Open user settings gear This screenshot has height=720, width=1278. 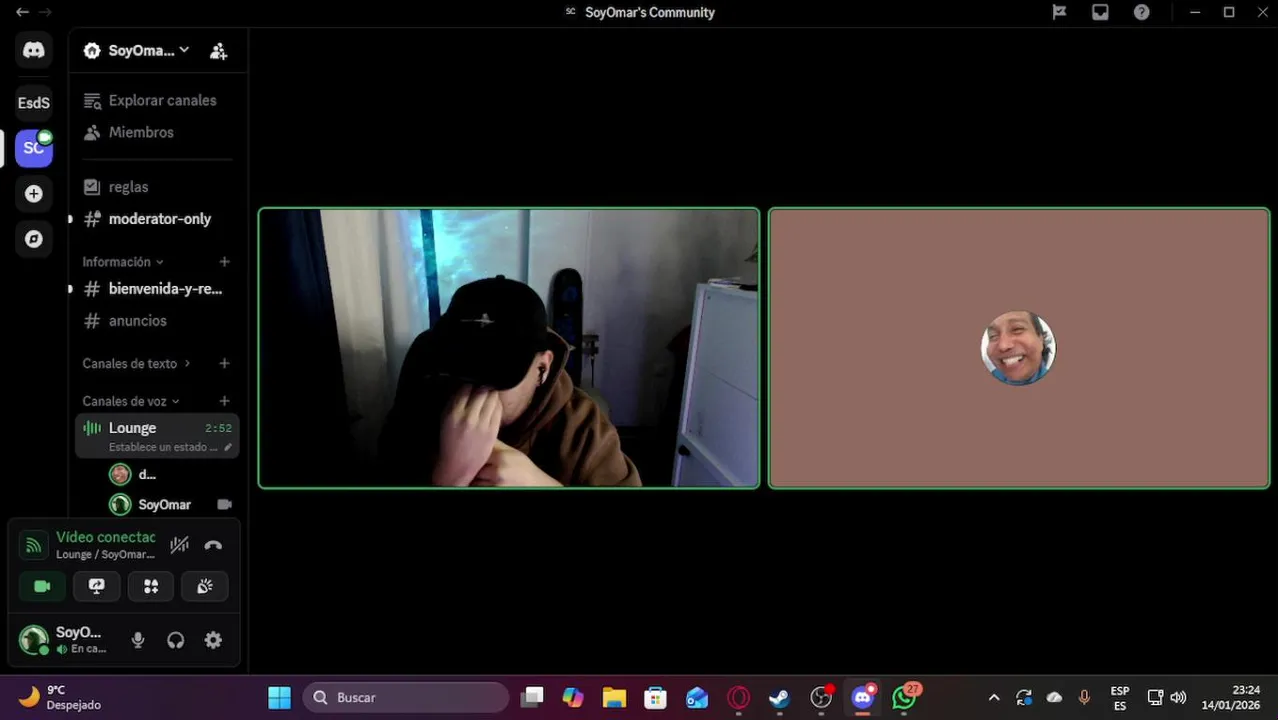213,640
